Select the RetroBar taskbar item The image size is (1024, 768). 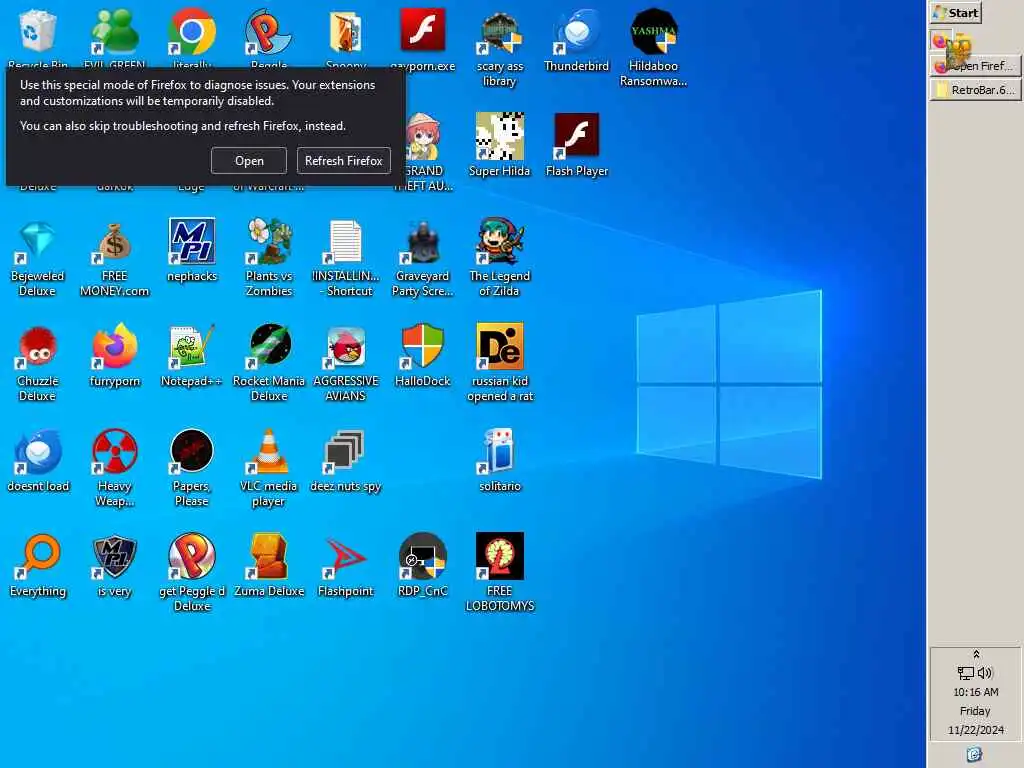[975, 89]
